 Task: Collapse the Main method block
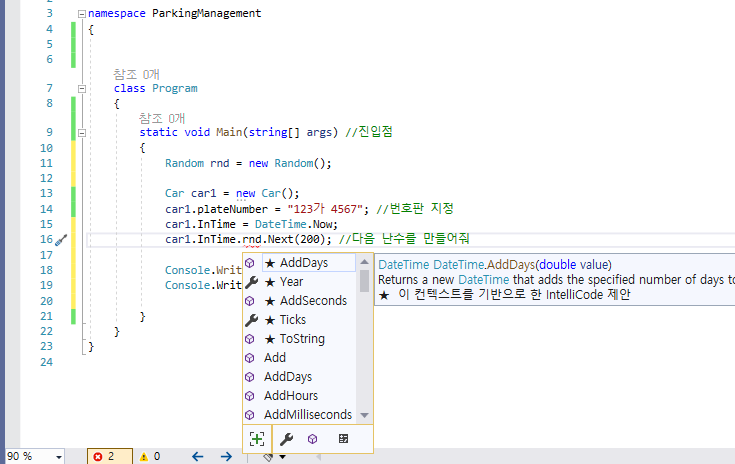tap(82, 133)
